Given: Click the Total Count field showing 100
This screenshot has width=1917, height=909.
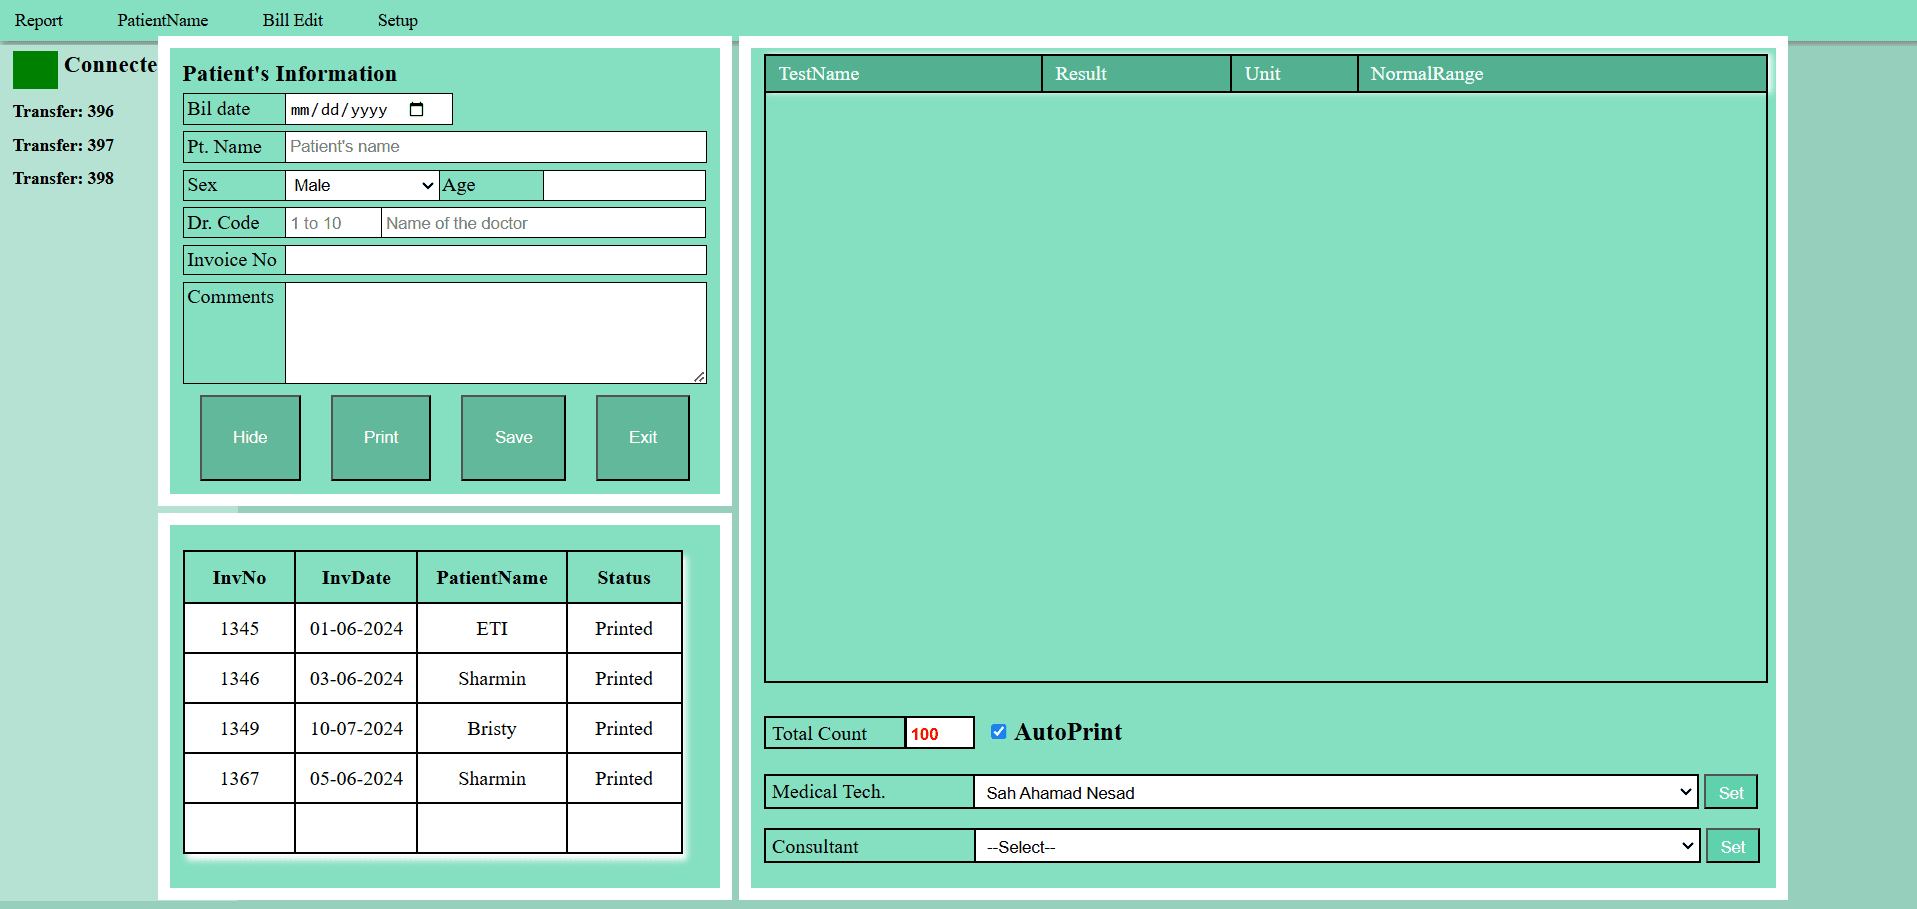Looking at the screenshot, I should tap(939, 733).
